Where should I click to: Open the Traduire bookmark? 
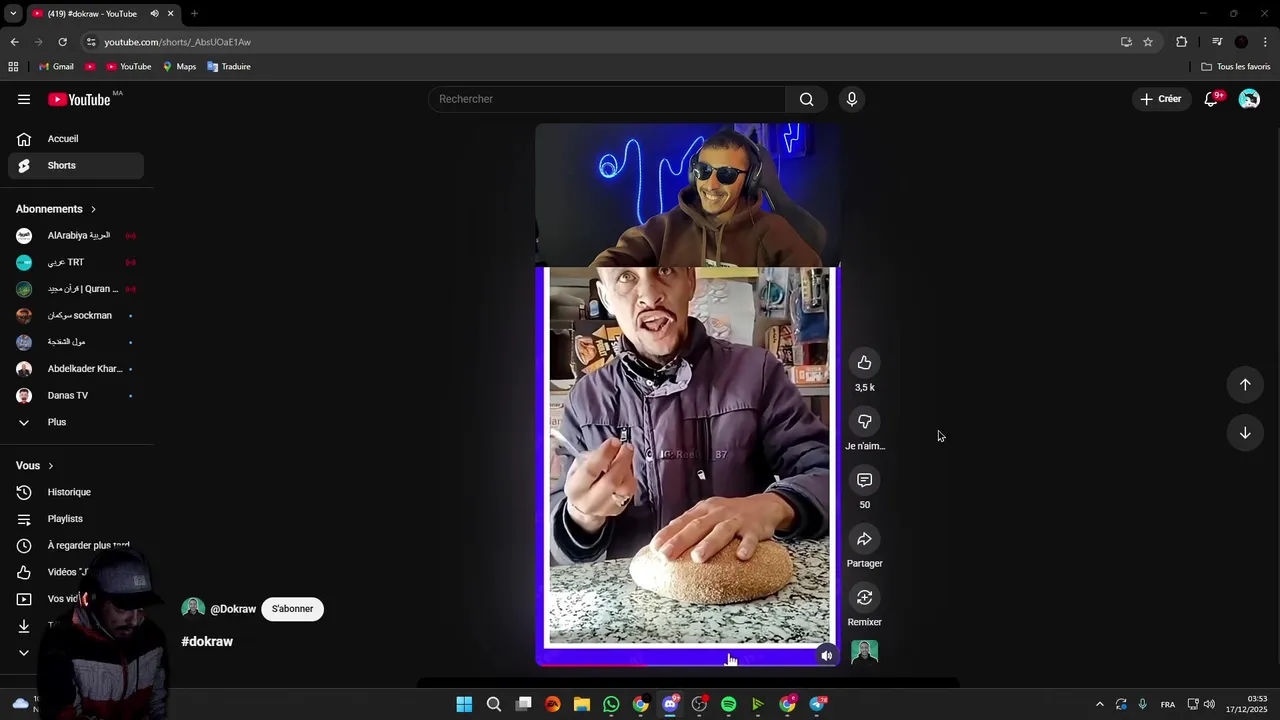pyautogui.click(x=229, y=67)
